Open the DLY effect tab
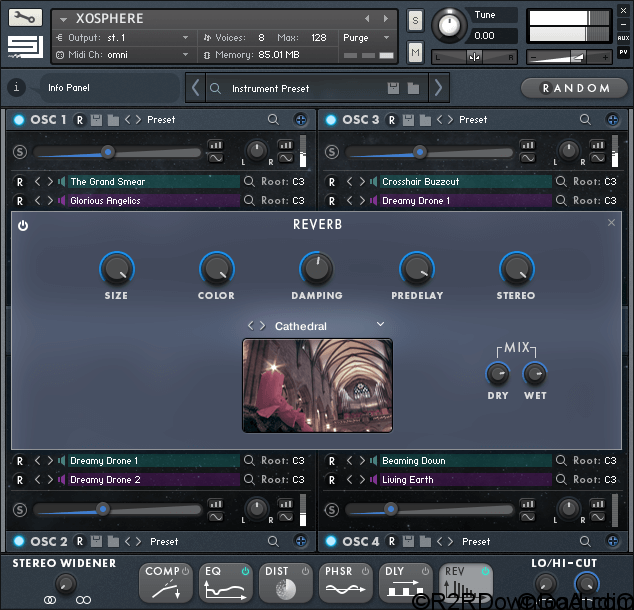634x610 pixels. [x=405, y=583]
